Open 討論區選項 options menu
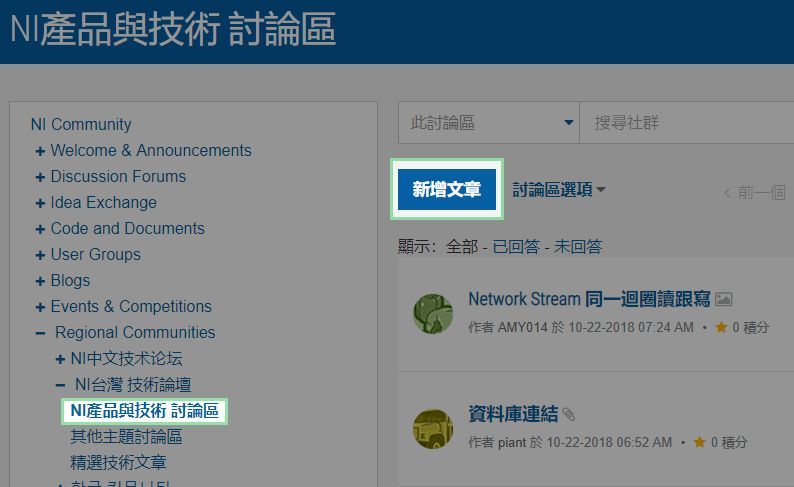 click(x=559, y=190)
